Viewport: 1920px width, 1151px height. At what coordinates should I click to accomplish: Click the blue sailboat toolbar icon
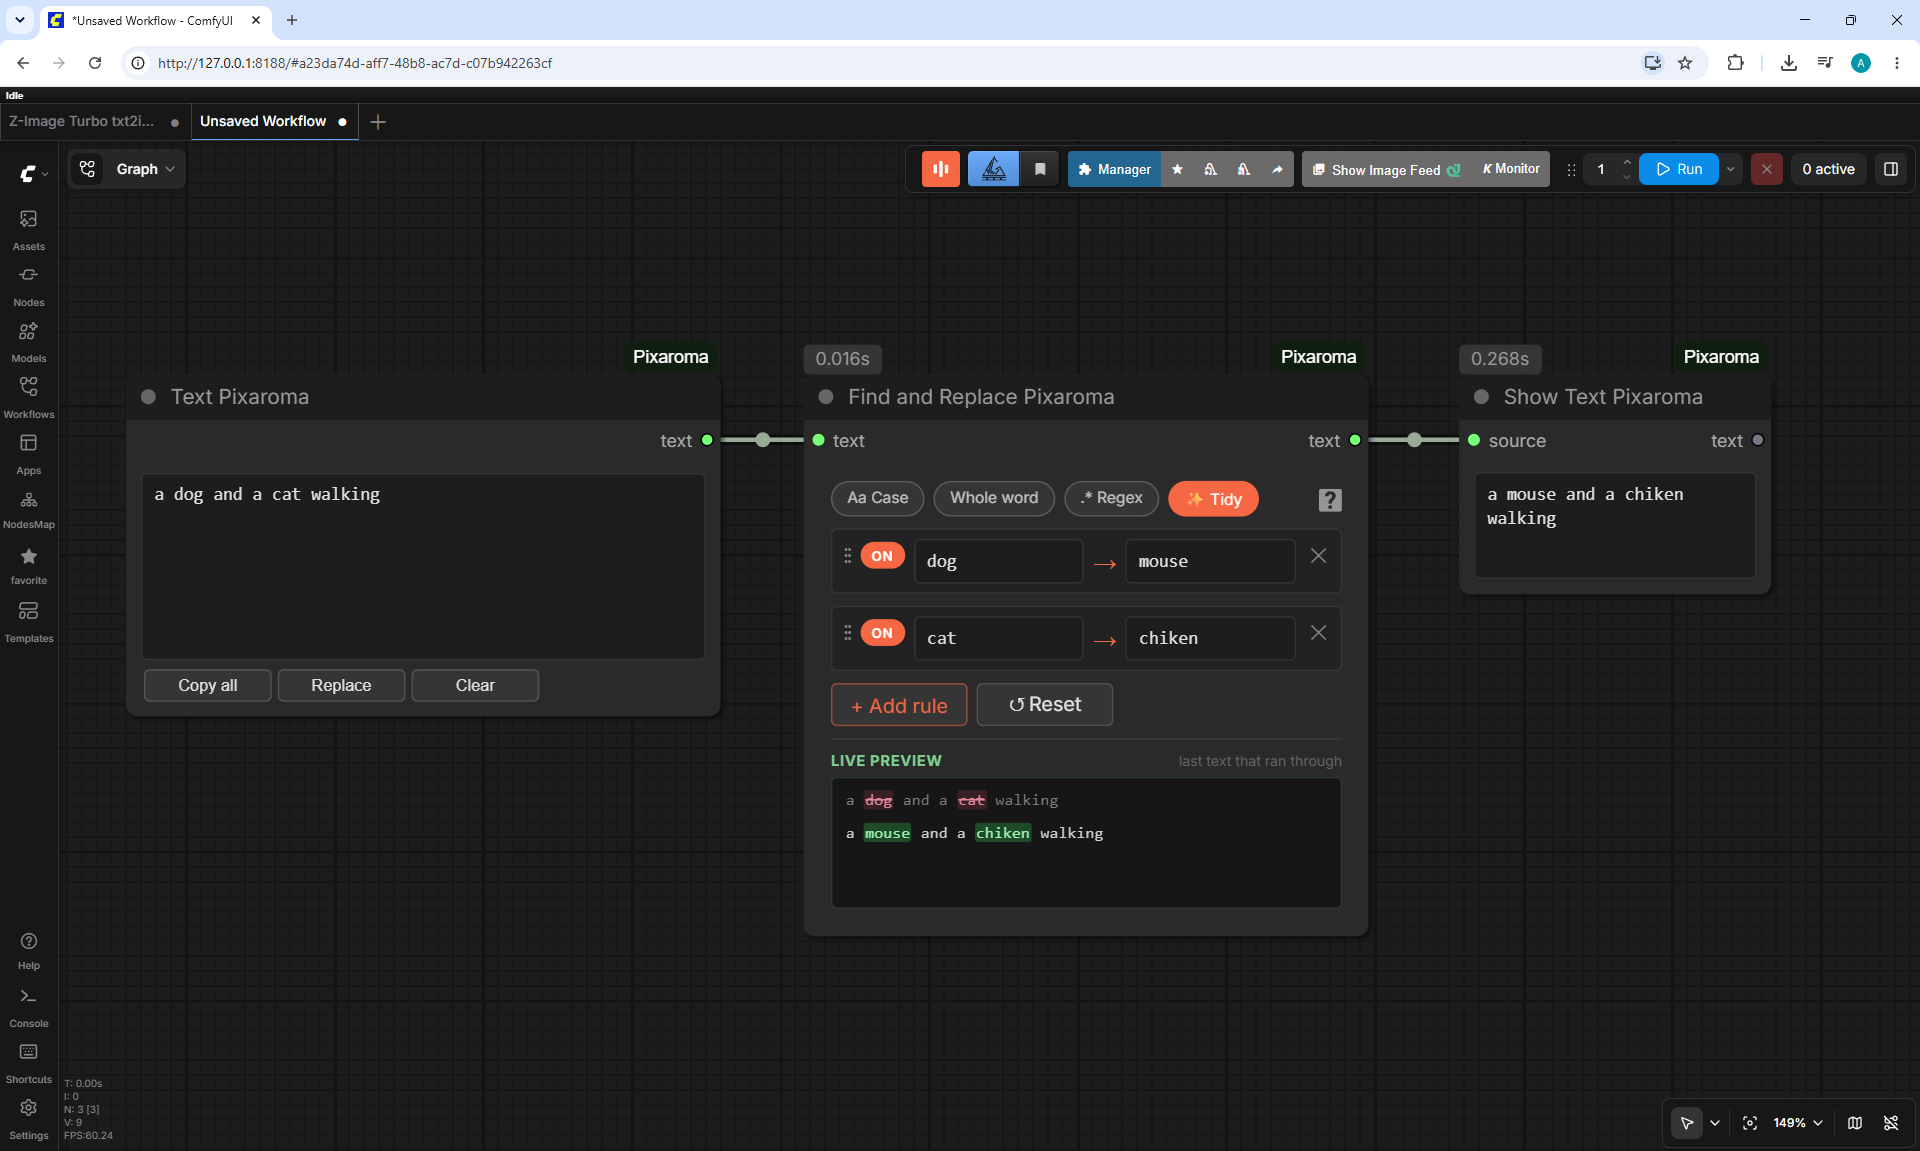coord(993,169)
